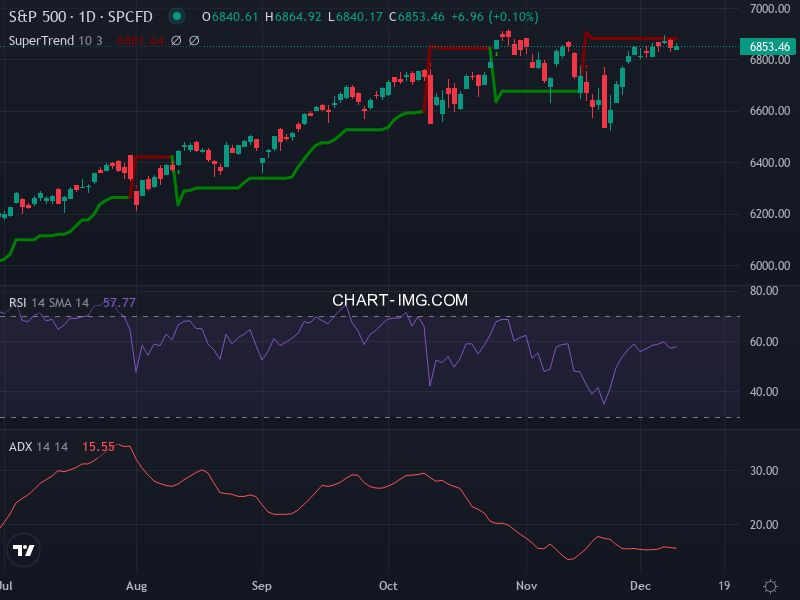800x600 pixels.
Task: Toggle the RSI SMA 14 line
Action: [x=58, y=300]
